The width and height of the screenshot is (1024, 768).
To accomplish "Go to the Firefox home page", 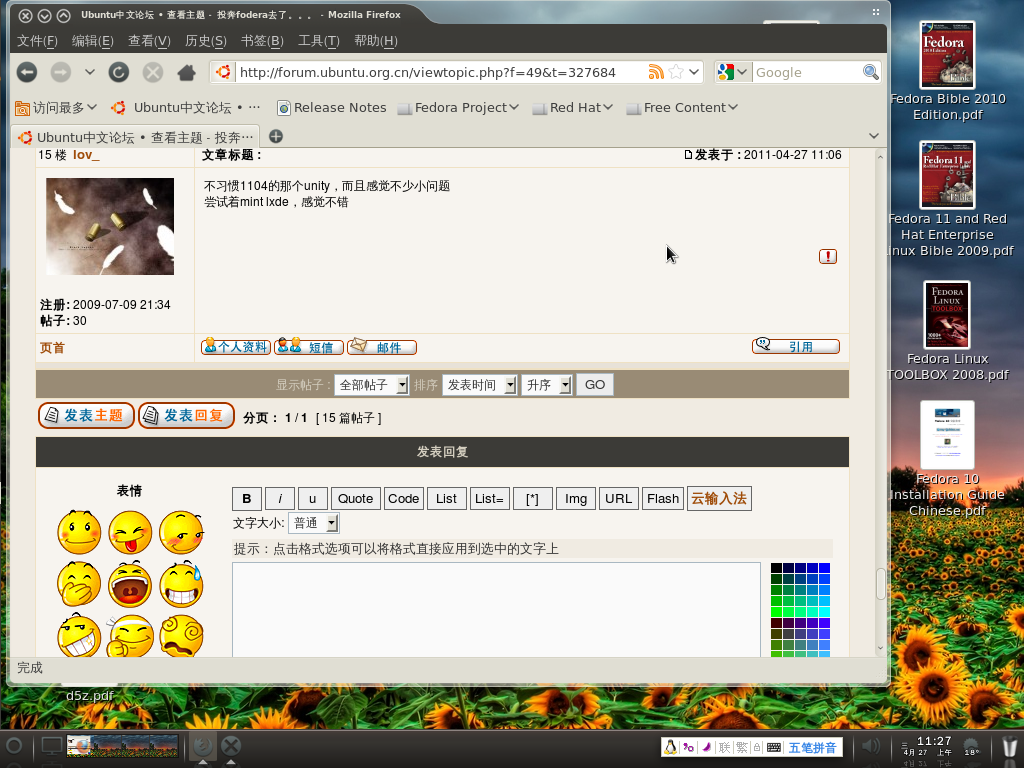I will (185, 72).
